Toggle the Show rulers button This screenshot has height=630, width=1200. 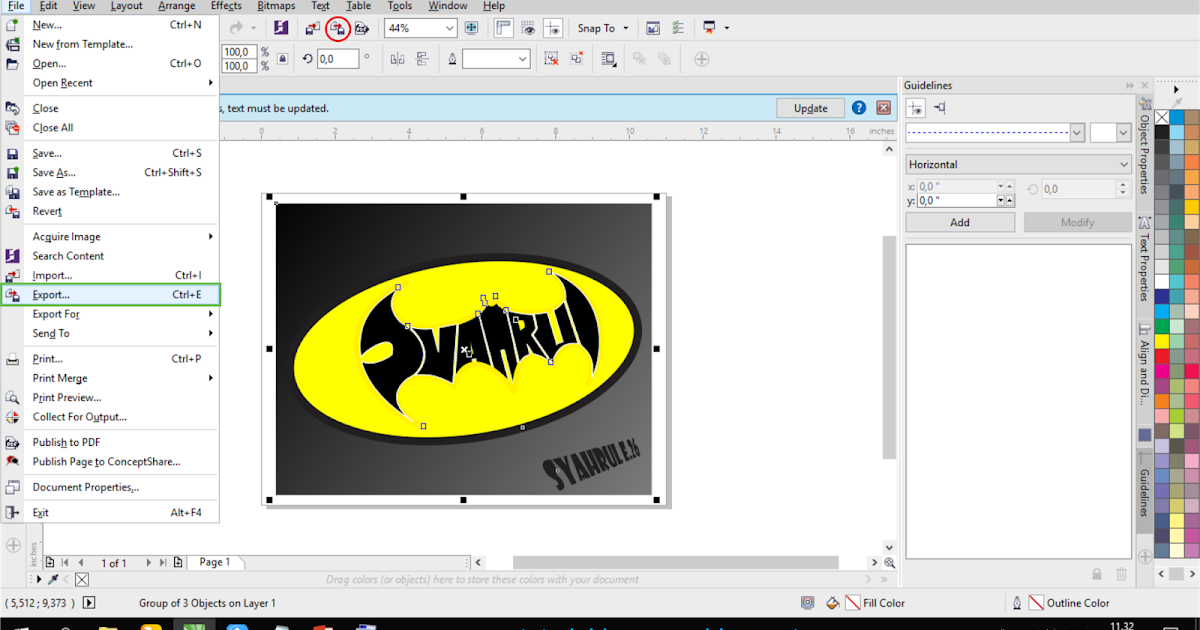(x=503, y=28)
